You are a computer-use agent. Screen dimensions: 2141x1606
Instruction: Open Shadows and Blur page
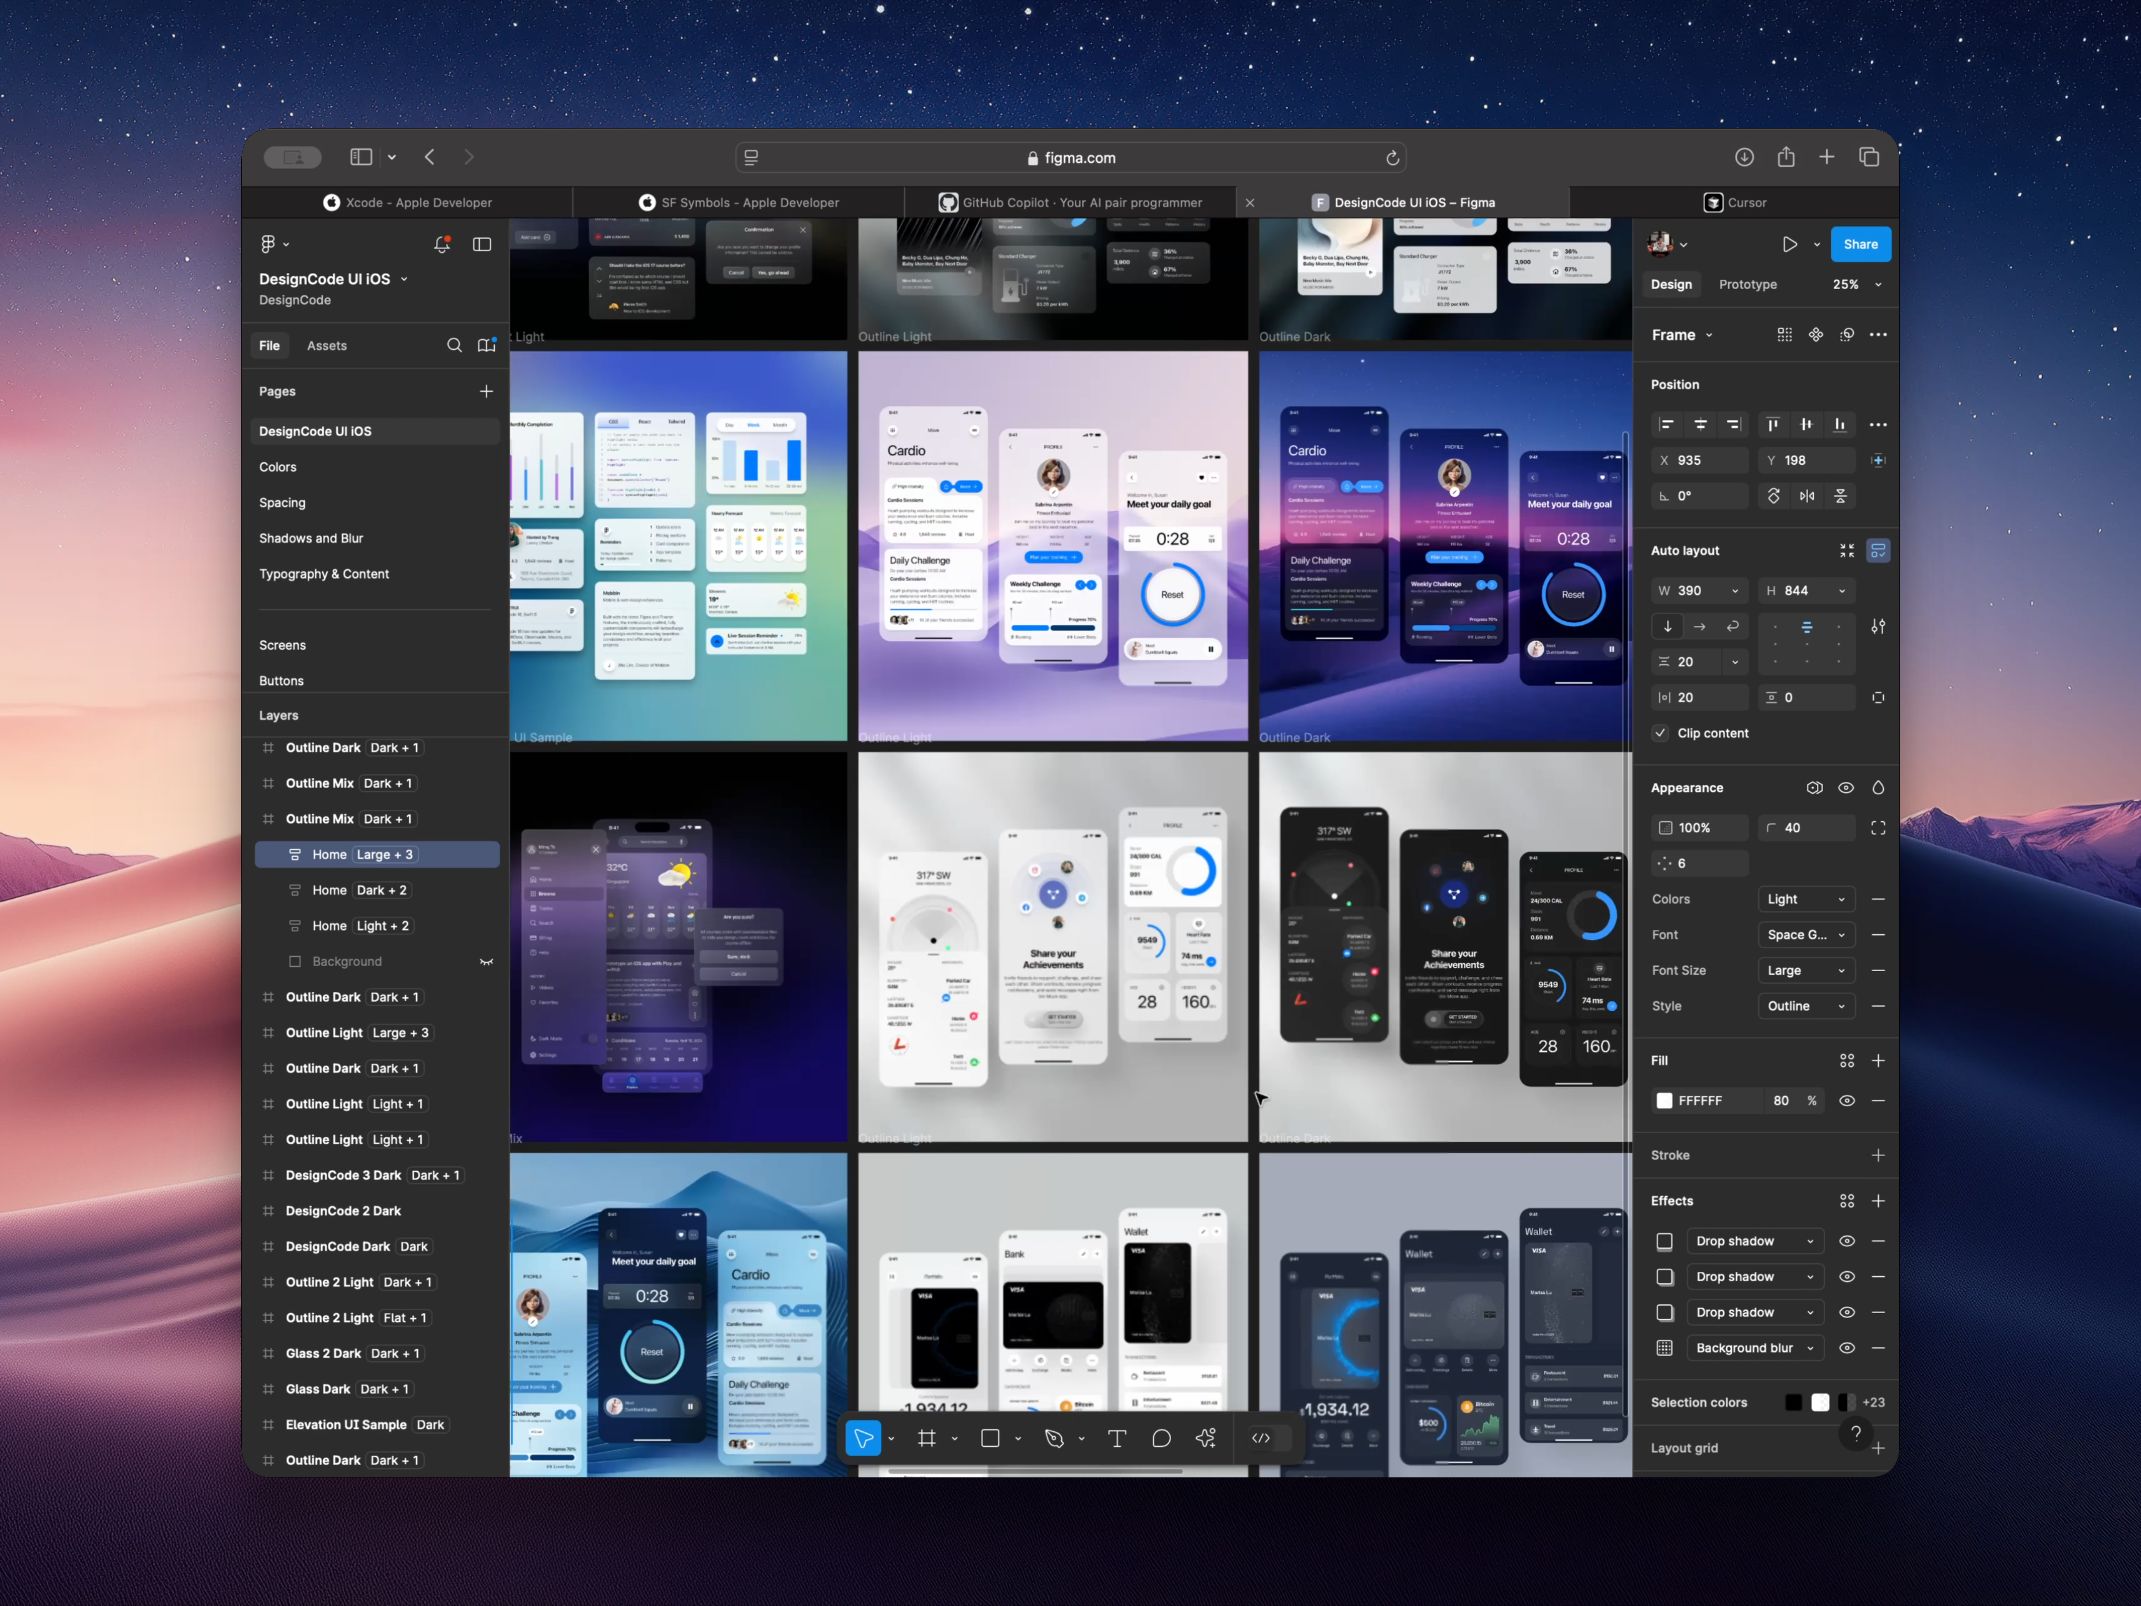(311, 538)
